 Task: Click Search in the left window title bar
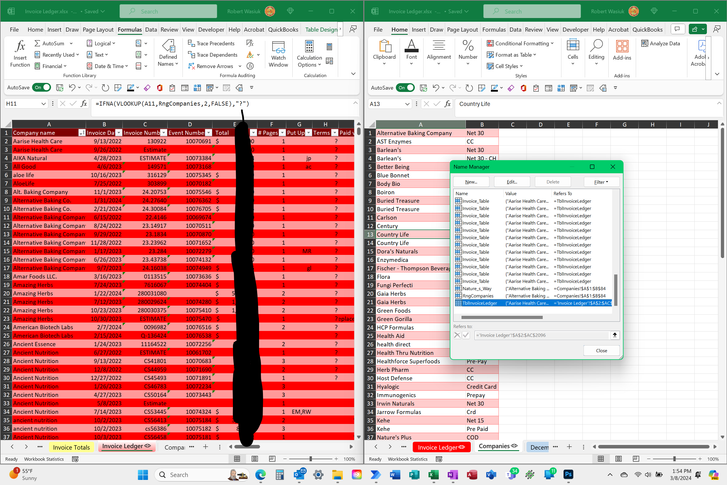tap(168, 11)
